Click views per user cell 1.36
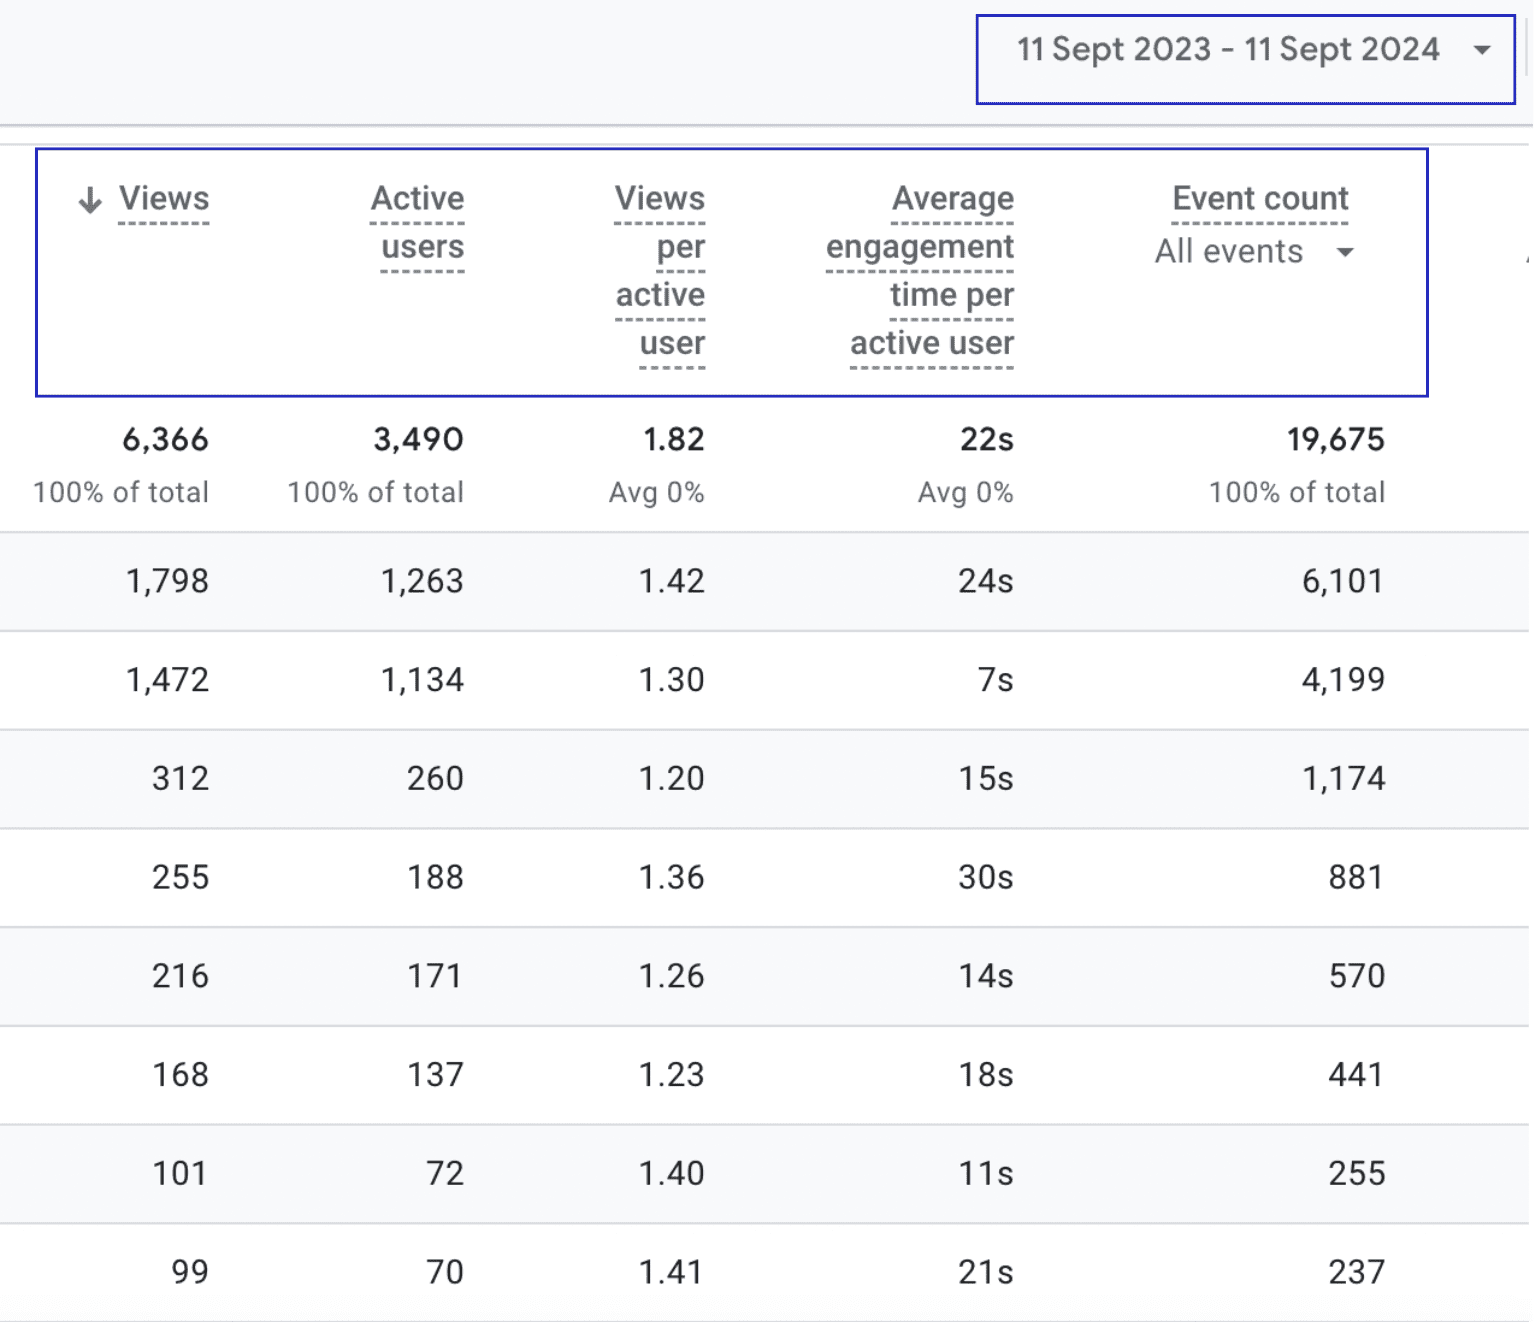 672,877
